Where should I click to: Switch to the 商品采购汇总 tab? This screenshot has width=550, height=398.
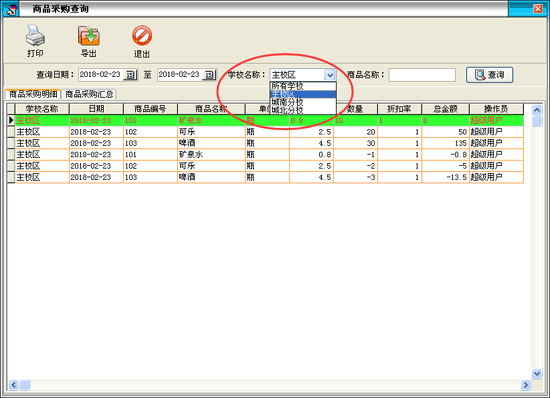(89, 94)
